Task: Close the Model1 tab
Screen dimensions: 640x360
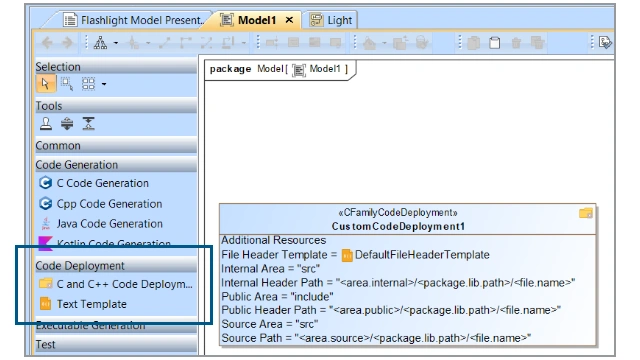Action: tap(289, 20)
